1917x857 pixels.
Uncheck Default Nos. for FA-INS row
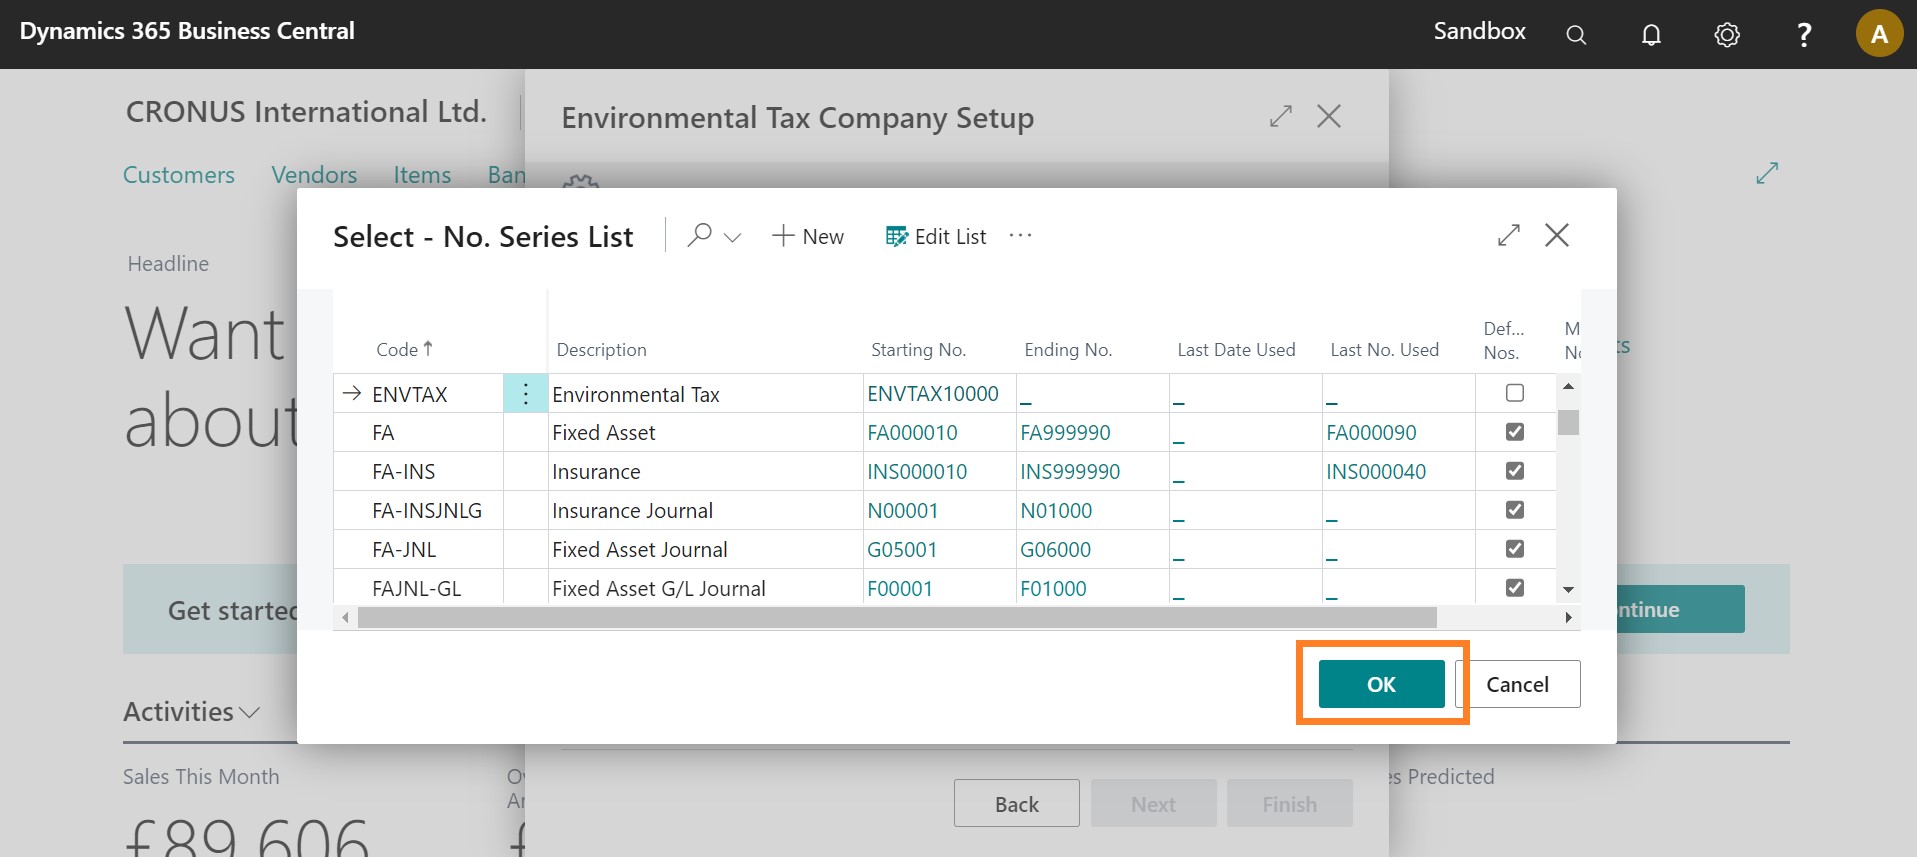coord(1515,471)
